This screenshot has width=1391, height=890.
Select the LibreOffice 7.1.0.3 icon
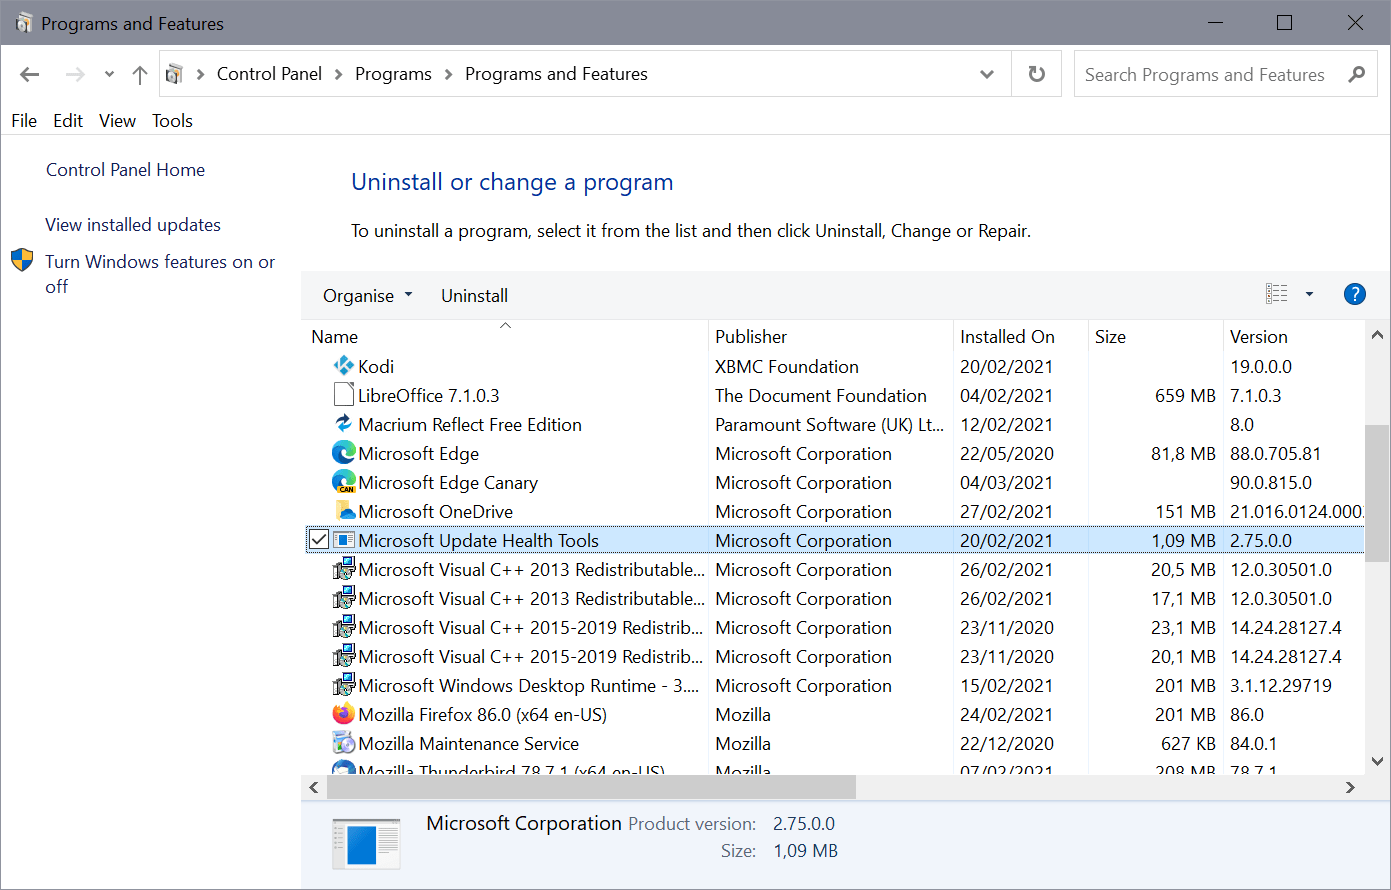click(343, 395)
